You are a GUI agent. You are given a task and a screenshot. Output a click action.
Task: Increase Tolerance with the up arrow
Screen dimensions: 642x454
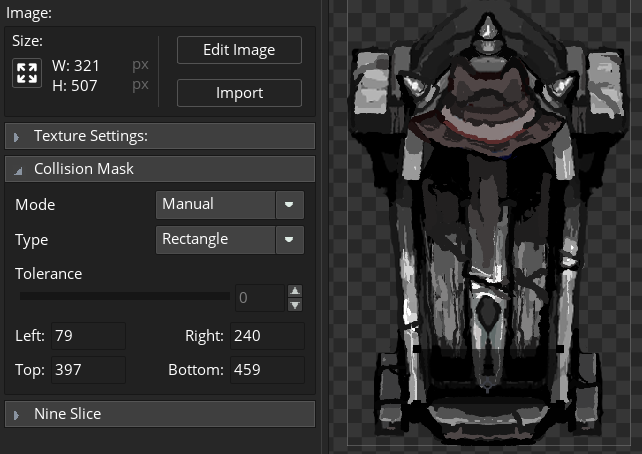pyautogui.click(x=295, y=291)
